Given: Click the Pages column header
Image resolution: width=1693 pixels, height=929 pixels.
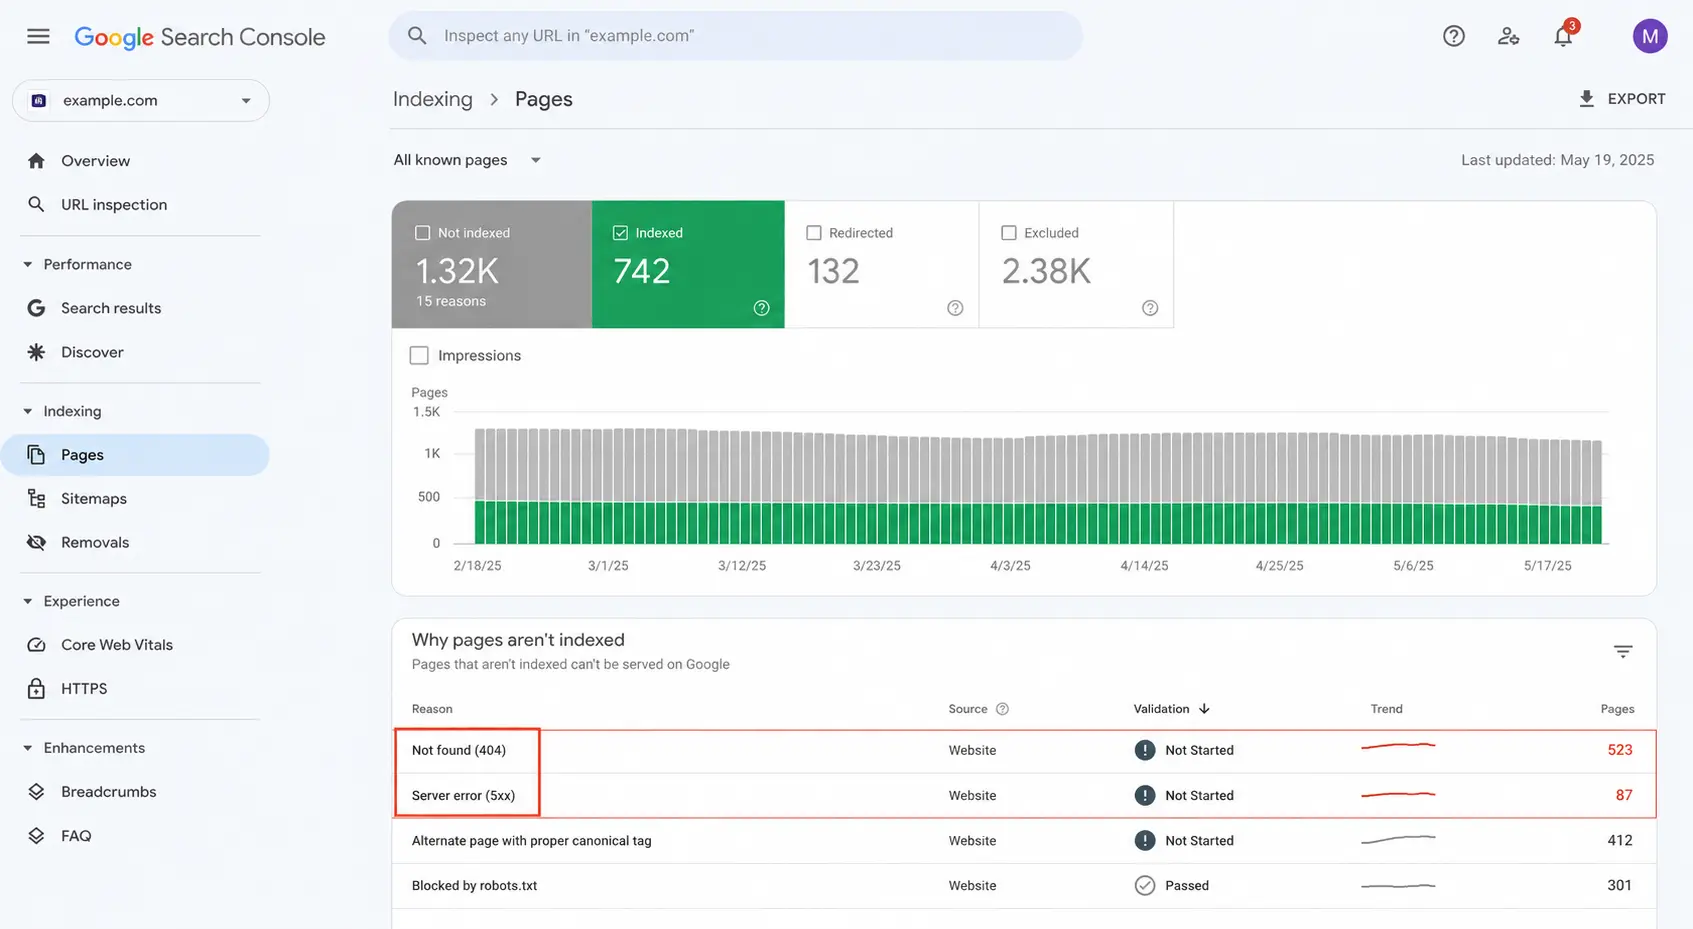Looking at the screenshot, I should [x=1617, y=709].
